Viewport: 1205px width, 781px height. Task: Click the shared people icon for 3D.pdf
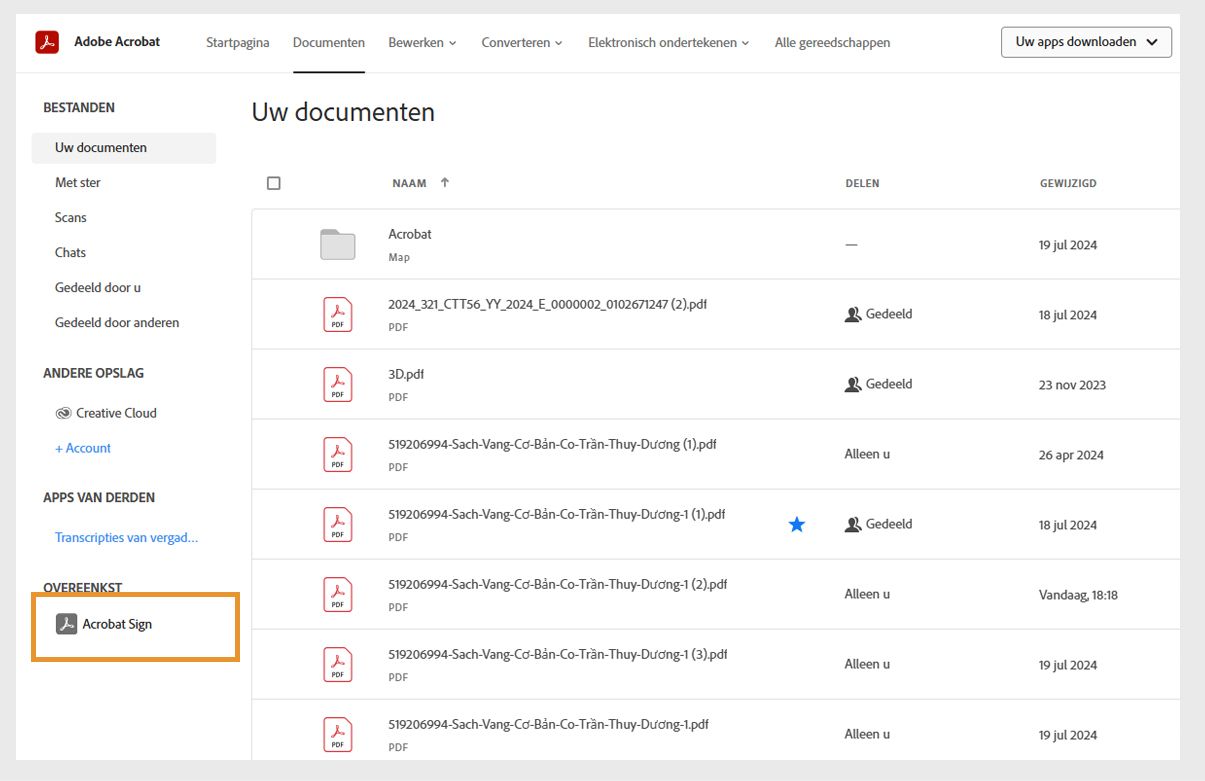click(853, 384)
